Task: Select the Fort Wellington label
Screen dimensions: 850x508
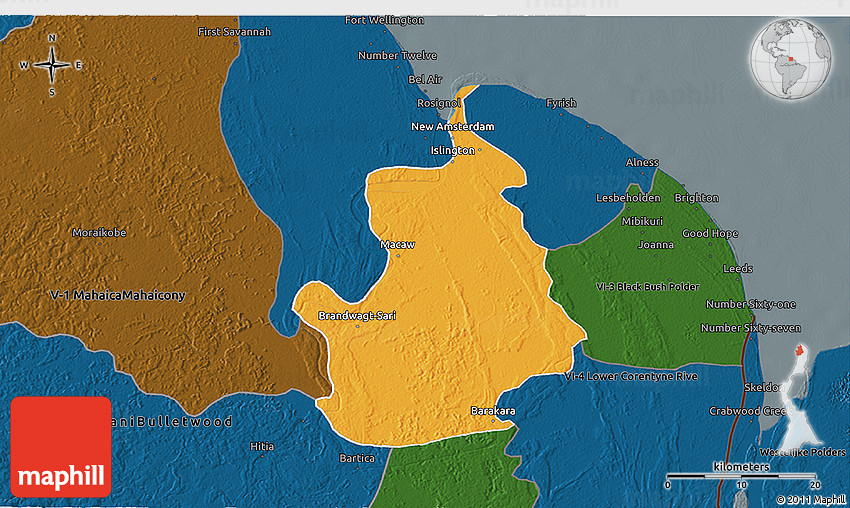Action: (384, 20)
